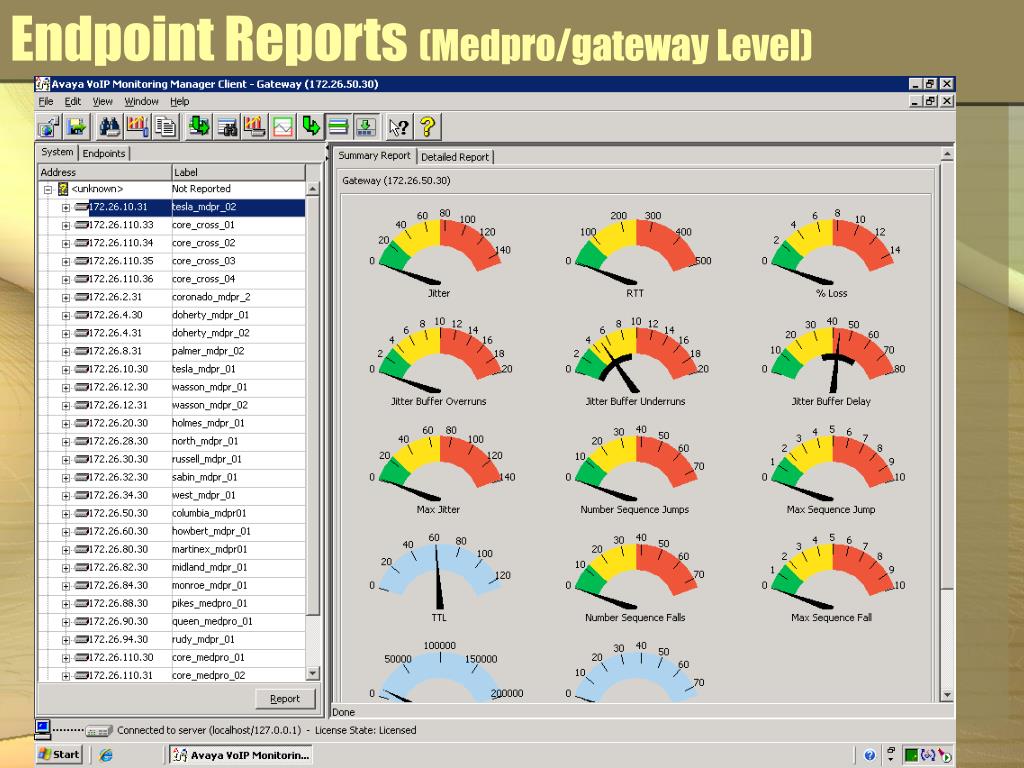Select the 172.26.90.30 queen_medpro_01 row

tap(172, 622)
